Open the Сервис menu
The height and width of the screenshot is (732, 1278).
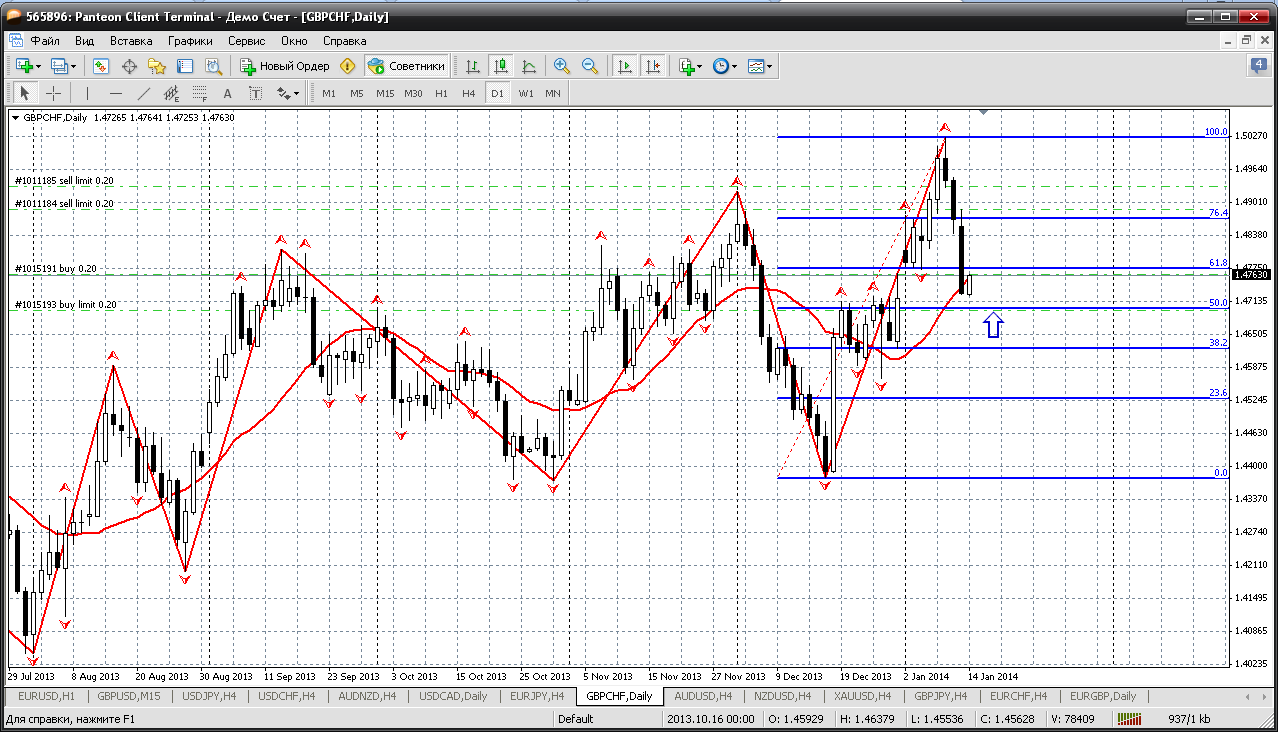[246, 41]
